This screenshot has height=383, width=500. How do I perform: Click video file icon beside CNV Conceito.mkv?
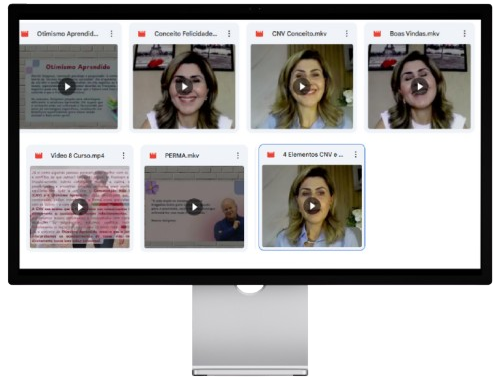pos(259,34)
